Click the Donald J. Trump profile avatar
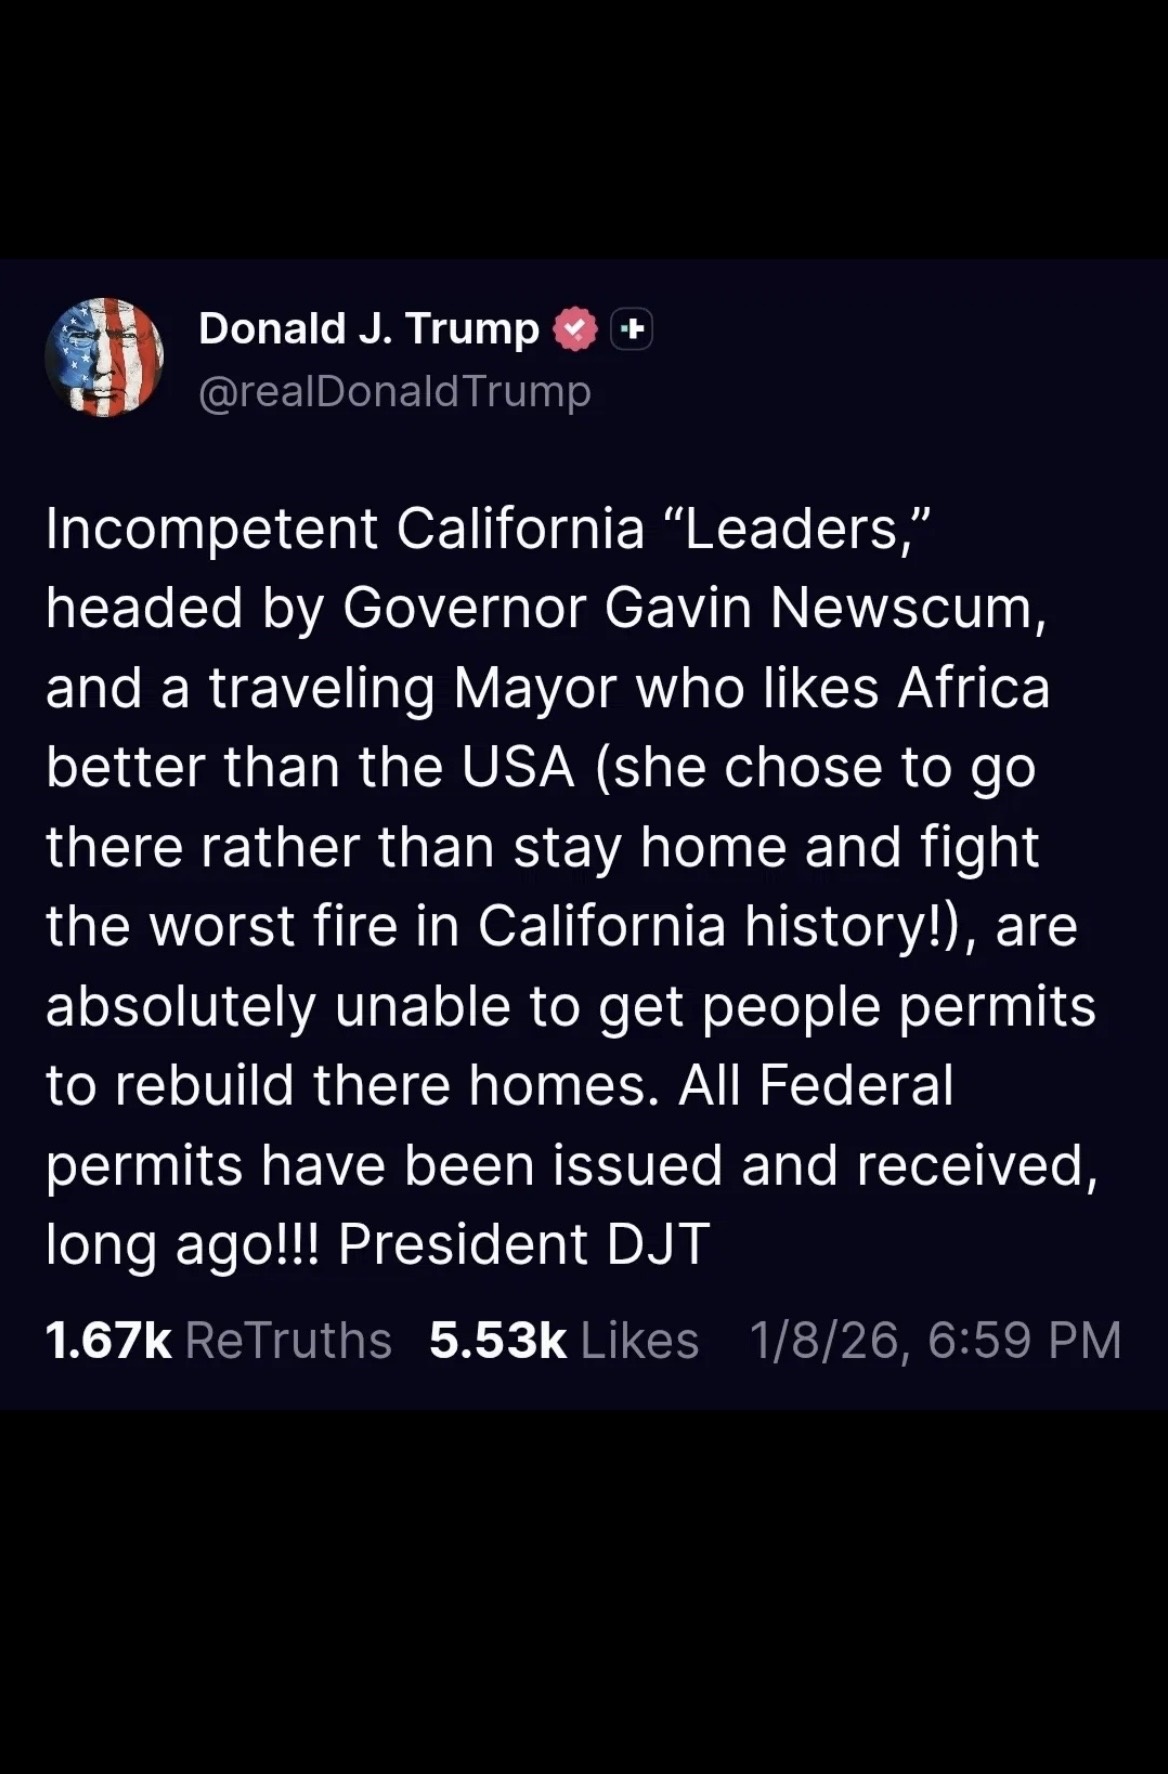1168x1774 pixels. (105, 357)
